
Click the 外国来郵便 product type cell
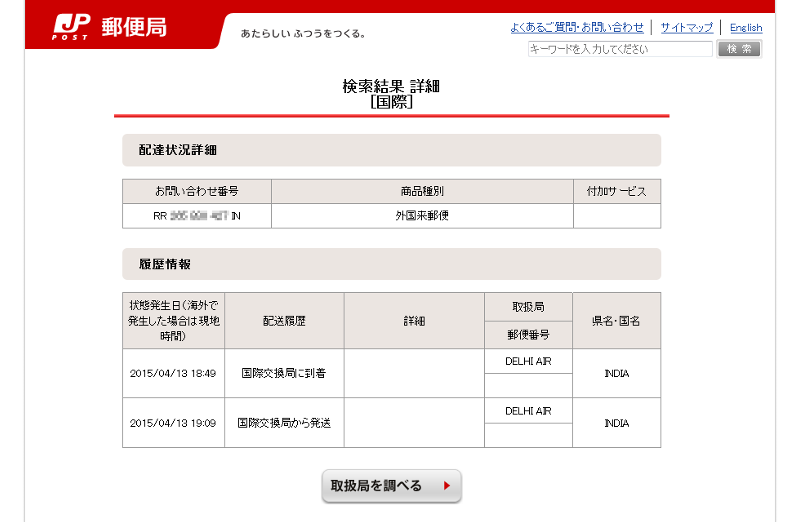tap(421, 216)
